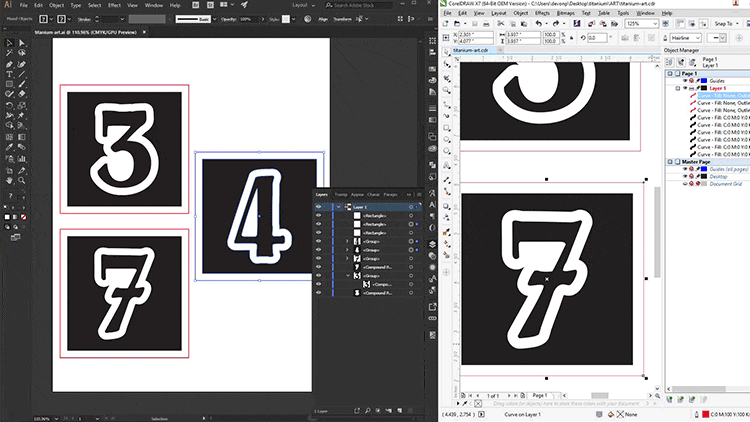750x422 pixels.
Task: Toggle visibility of Layer 1 in Illustrator
Action: [319, 207]
